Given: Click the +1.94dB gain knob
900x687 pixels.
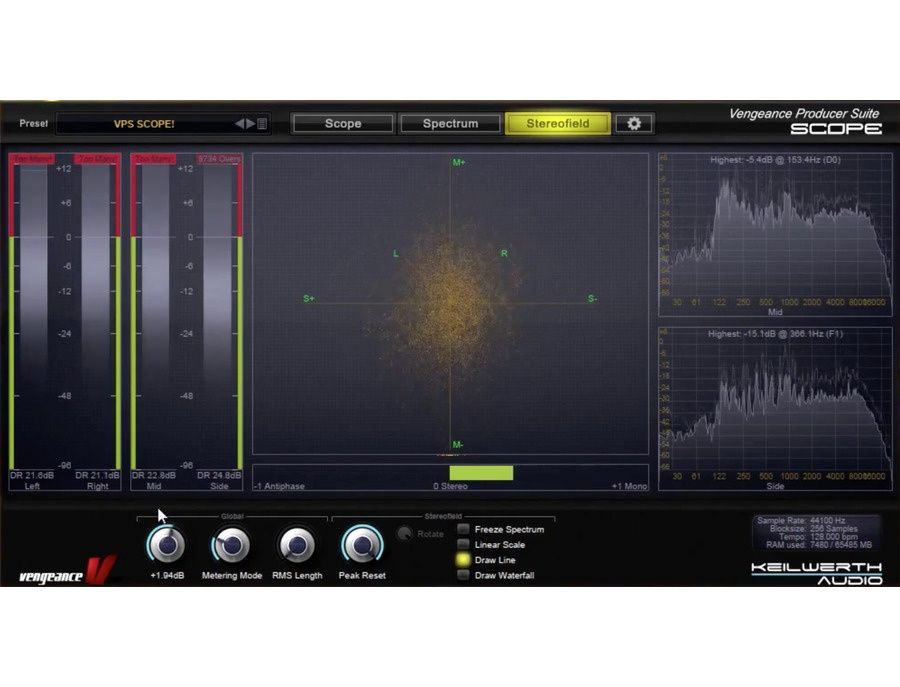Looking at the screenshot, I should click(166, 546).
